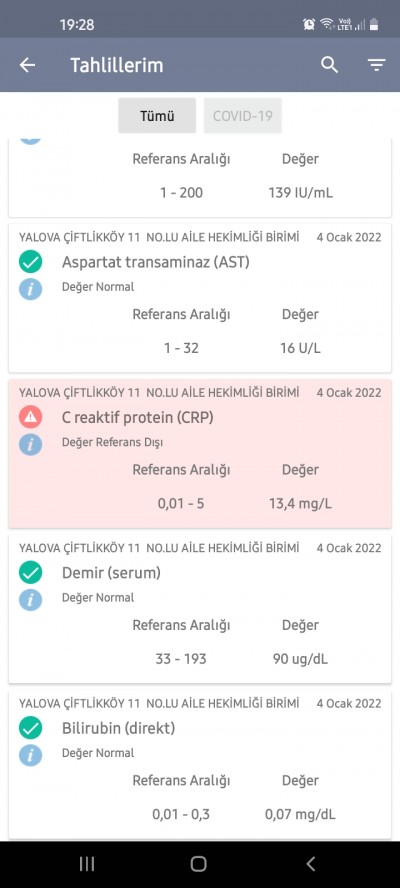
Task: Tap info icon for Bilirubin (direkt)
Action: (x=31, y=755)
